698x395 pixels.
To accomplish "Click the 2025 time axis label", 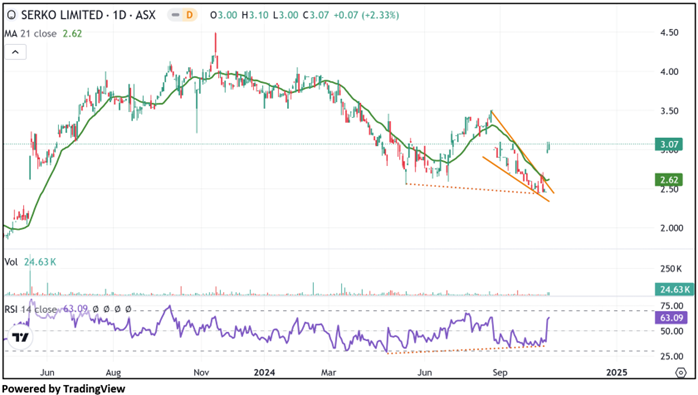I will click(x=616, y=372).
